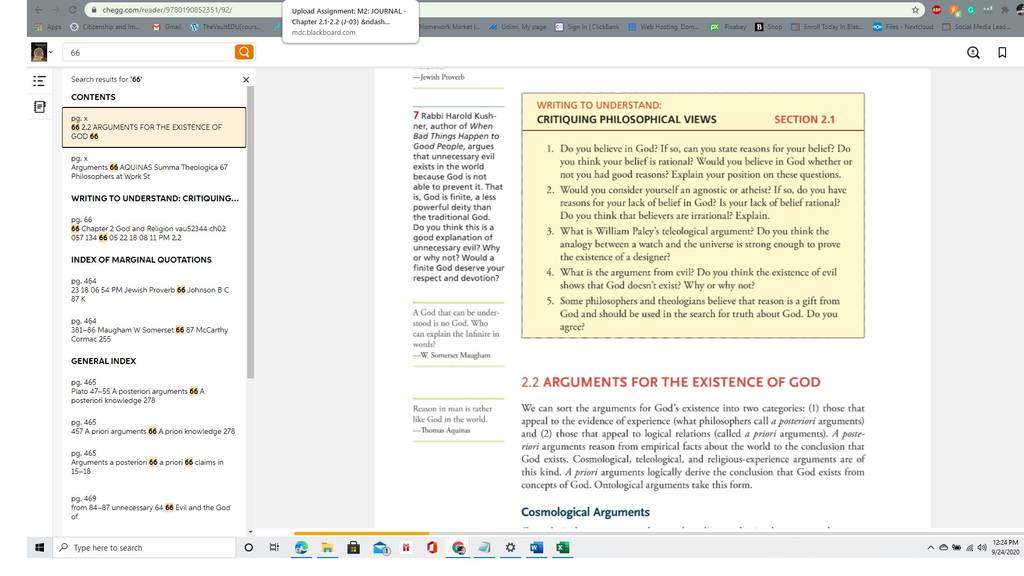
Task: Click the 'SECTION 2.1' label
Action: coord(804,120)
